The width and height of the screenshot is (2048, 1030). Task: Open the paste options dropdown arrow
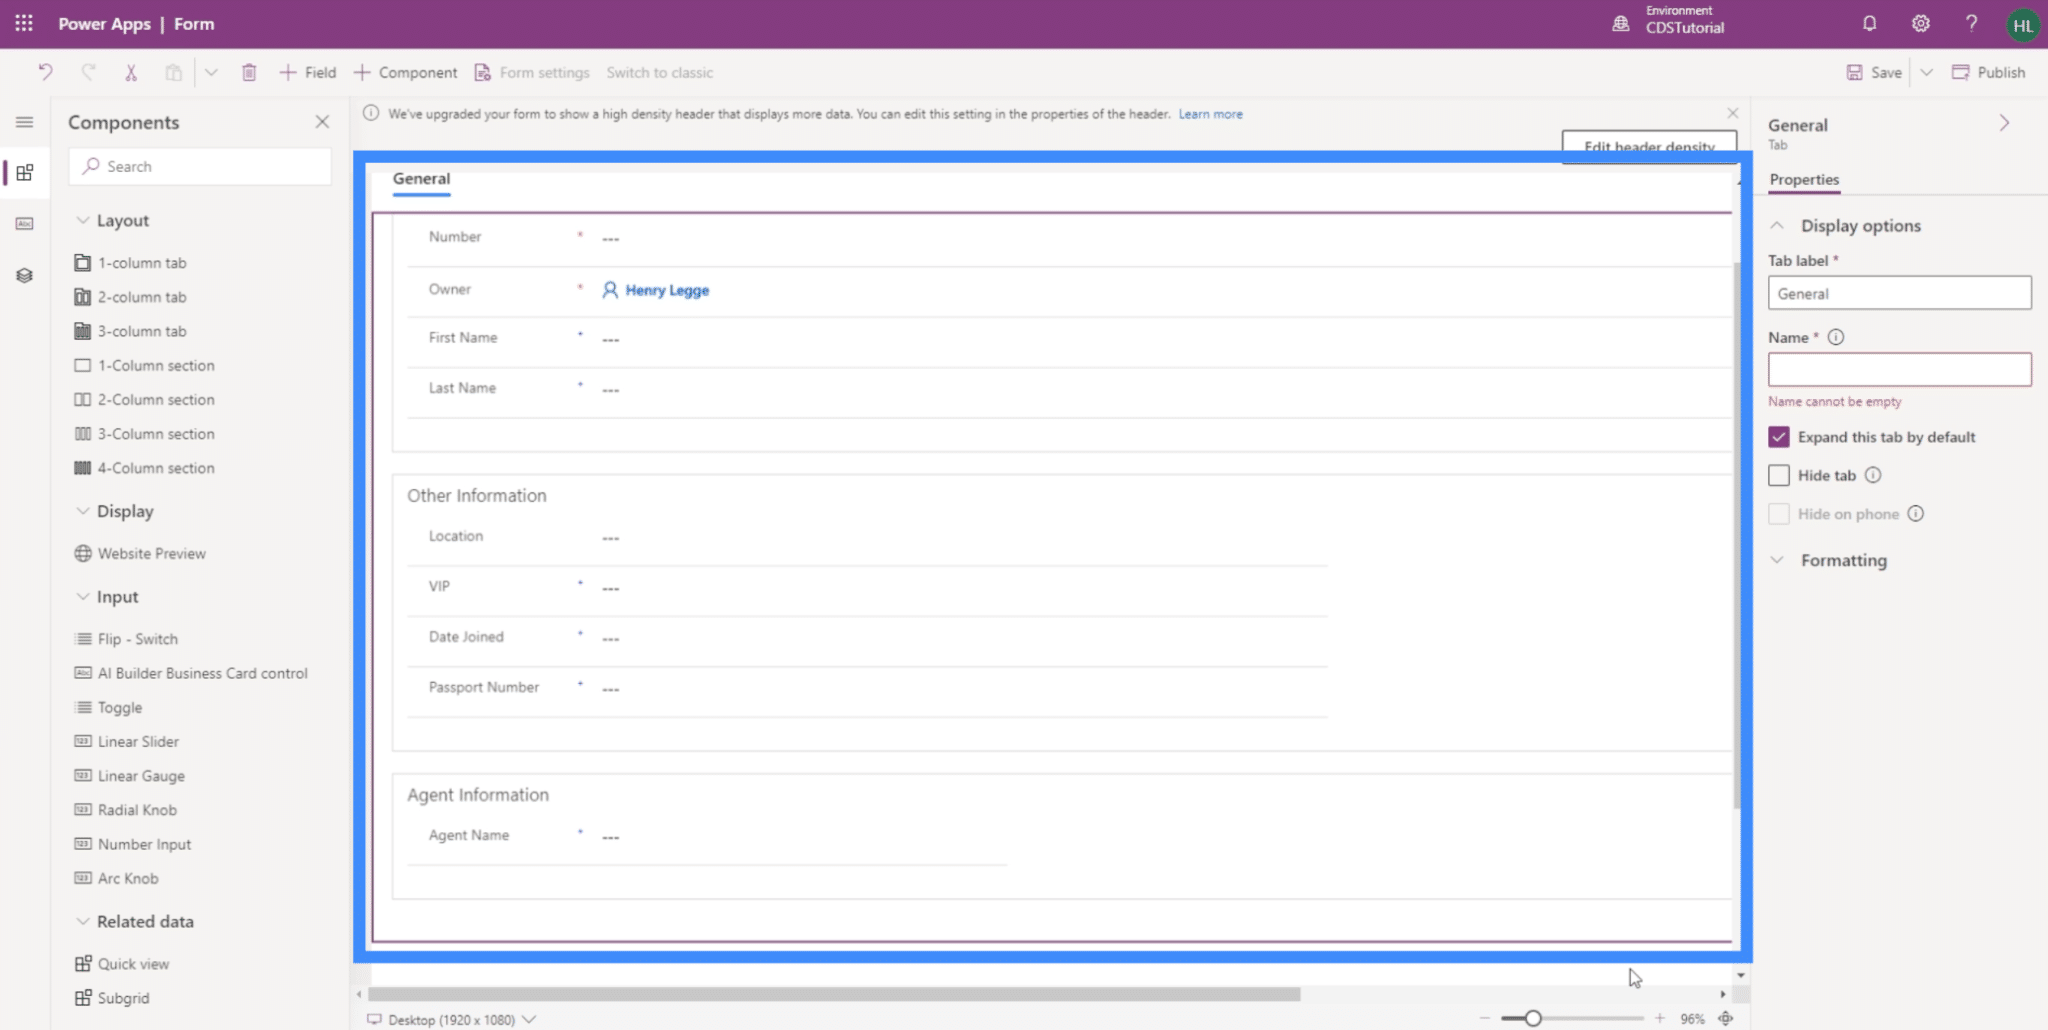point(211,72)
